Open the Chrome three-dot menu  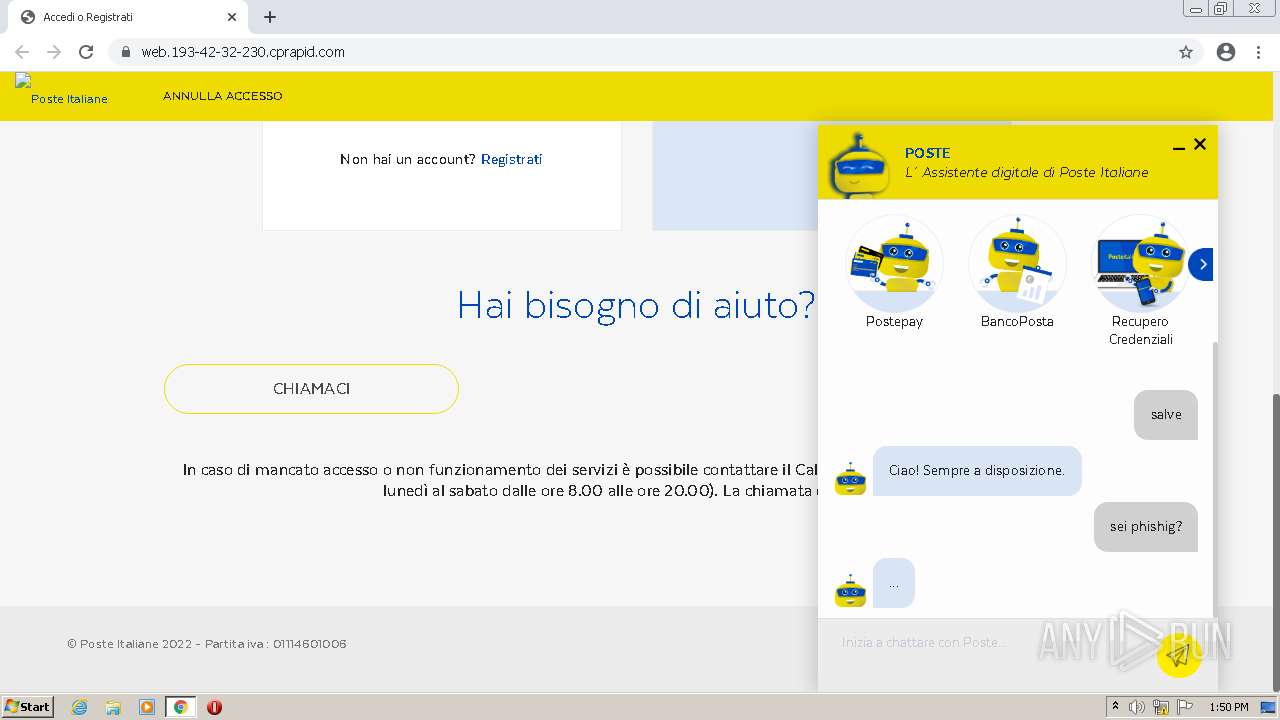point(1259,52)
